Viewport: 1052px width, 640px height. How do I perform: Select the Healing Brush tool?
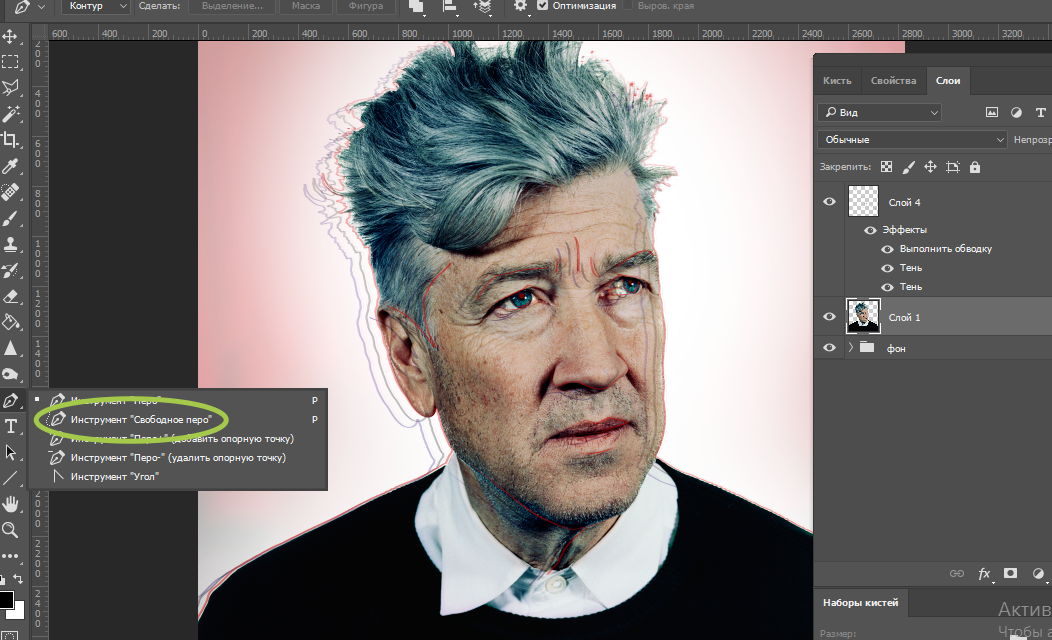tap(10, 192)
